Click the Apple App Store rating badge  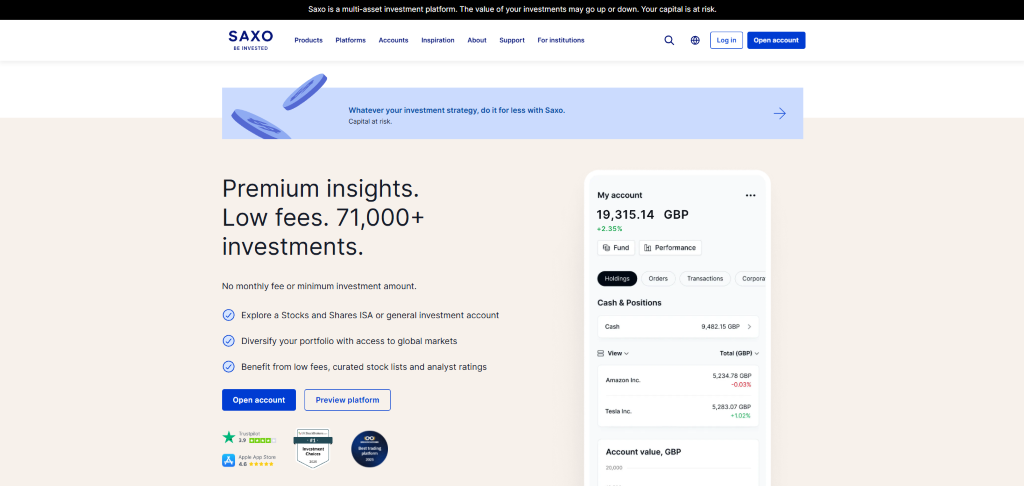(x=248, y=461)
